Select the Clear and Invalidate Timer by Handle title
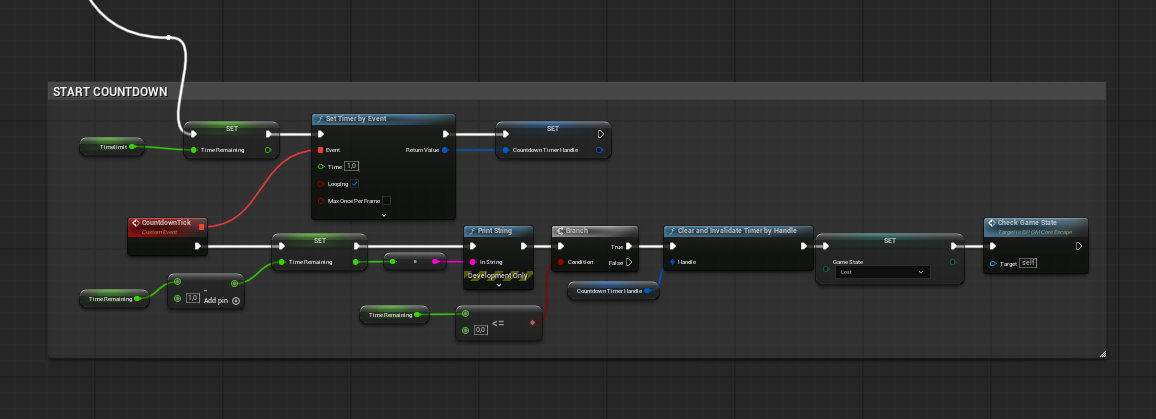Image resolution: width=1156 pixels, height=419 pixels. click(x=737, y=231)
